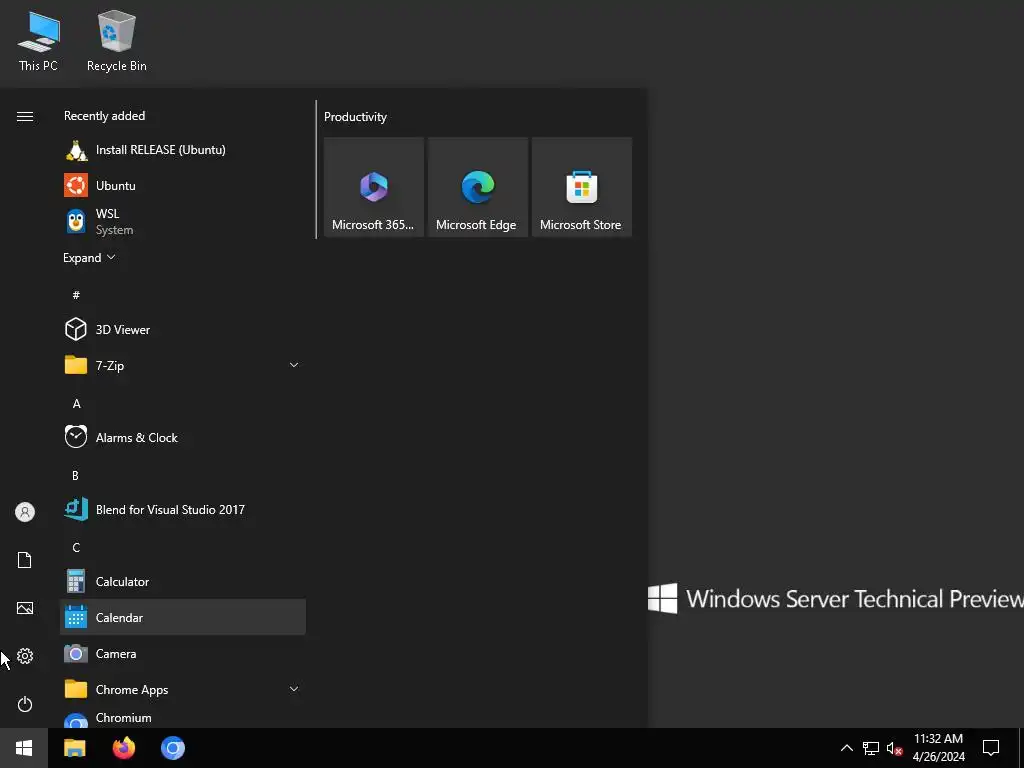The image size is (1024, 768).
Task: Click the muted volume tray icon
Action: pos(894,748)
